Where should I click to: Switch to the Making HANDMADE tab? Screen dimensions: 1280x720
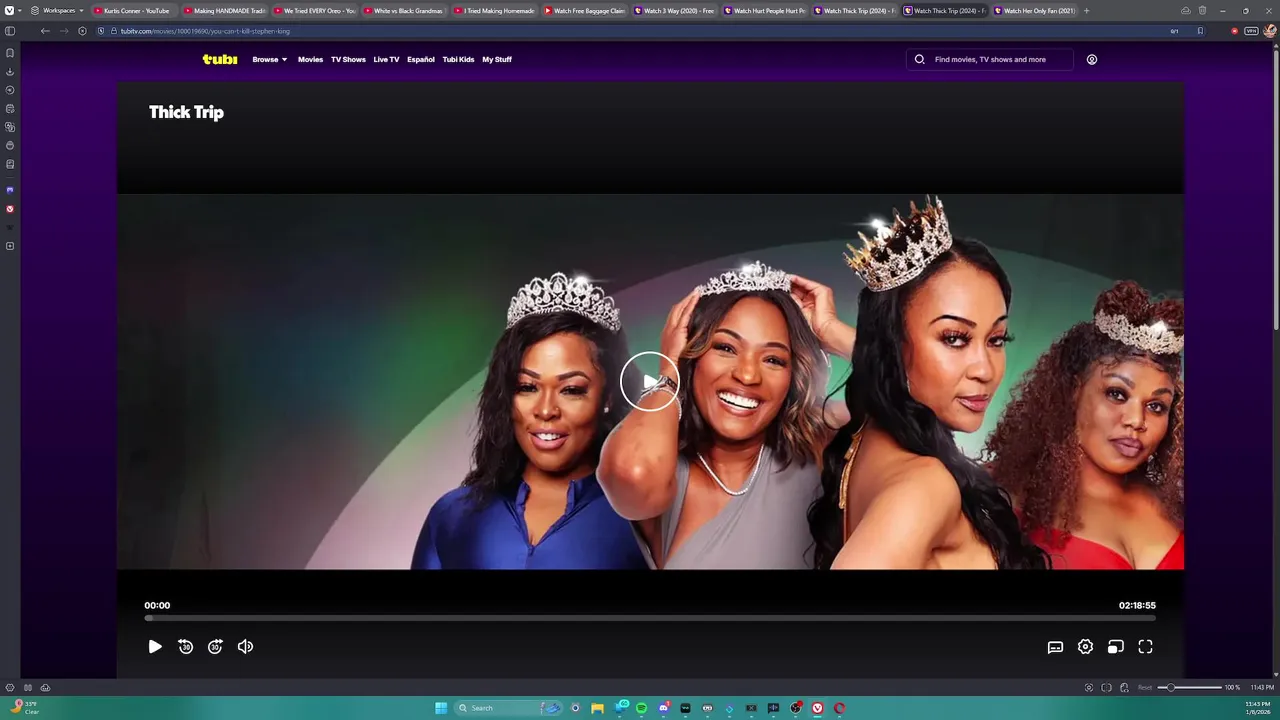click(x=225, y=10)
